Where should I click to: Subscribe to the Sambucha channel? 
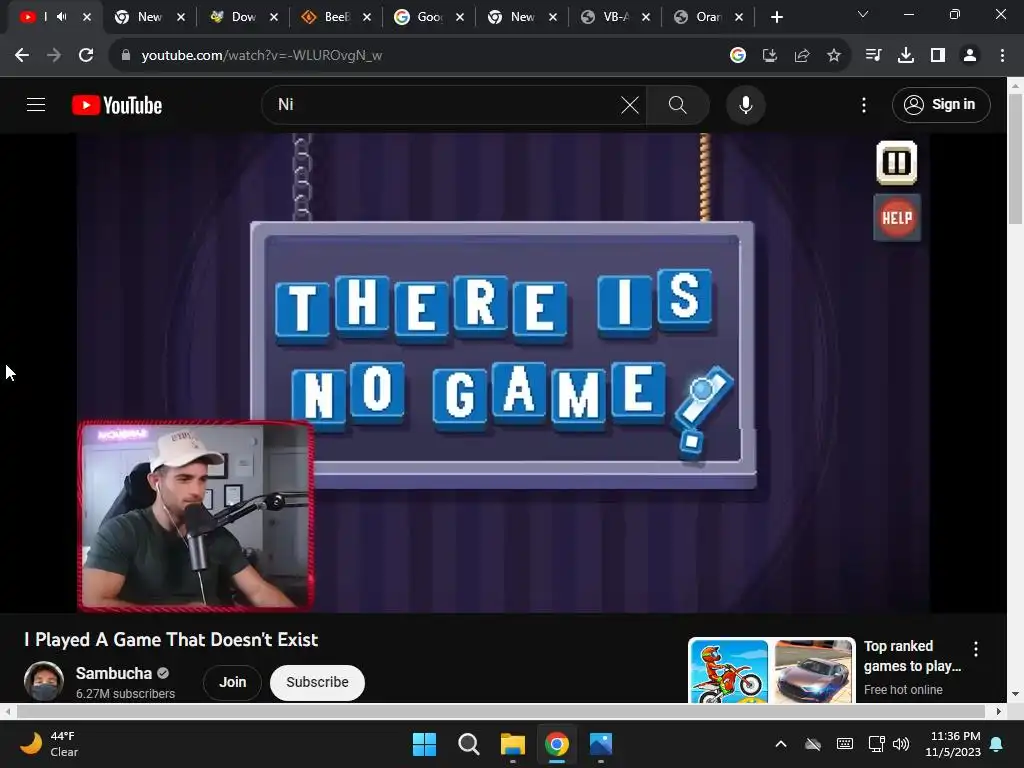pyautogui.click(x=317, y=682)
